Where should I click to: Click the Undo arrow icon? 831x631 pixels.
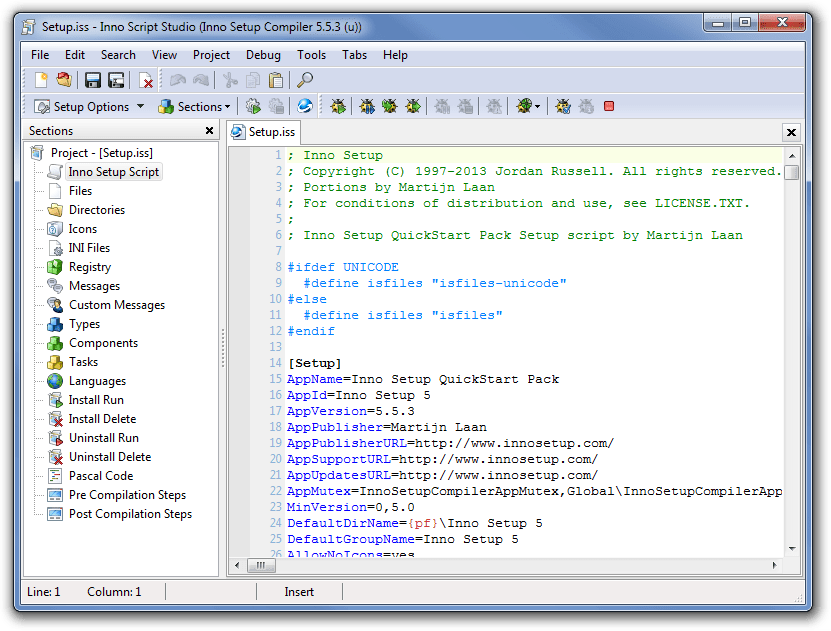[178, 80]
